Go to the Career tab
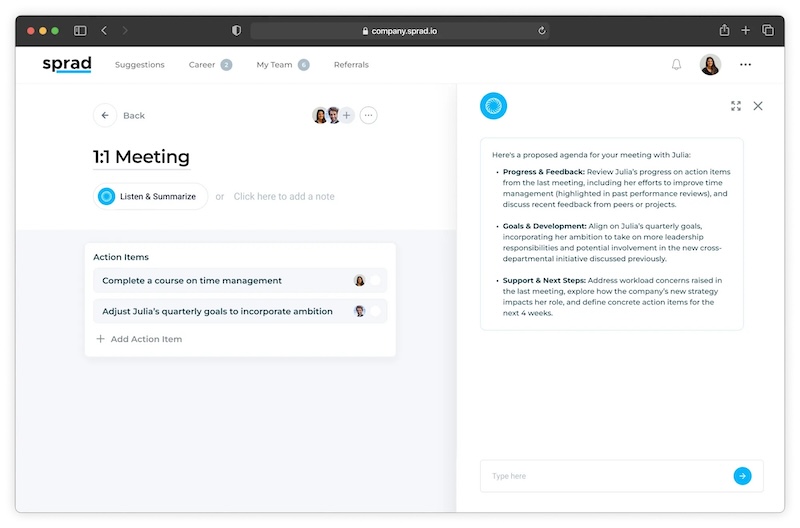Screen dimensions: 800x528 [x=202, y=65]
